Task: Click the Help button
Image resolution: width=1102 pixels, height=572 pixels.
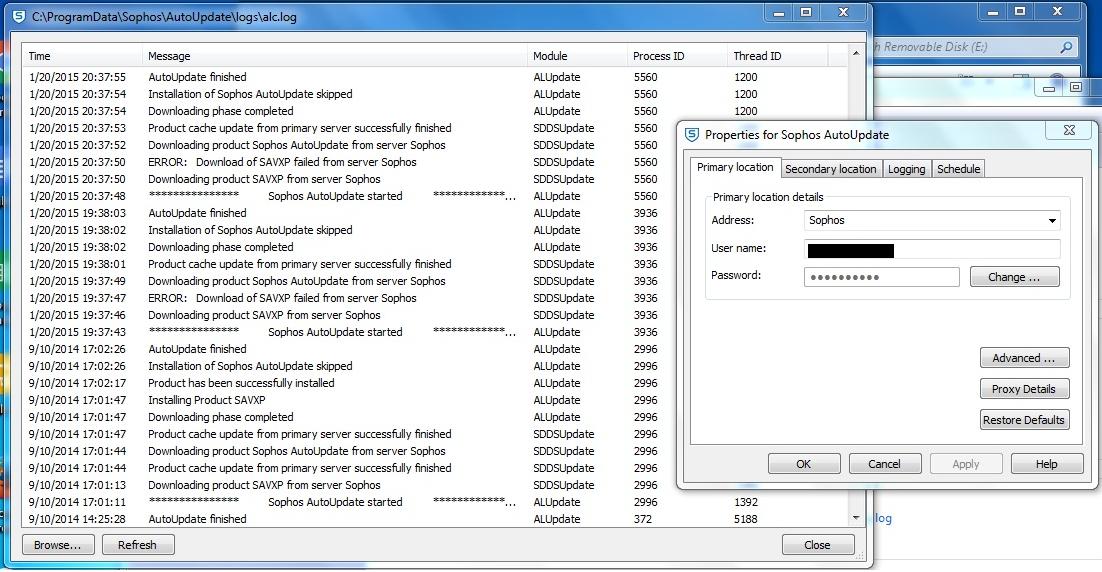Action: pyautogui.click(x=1046, y=464)
